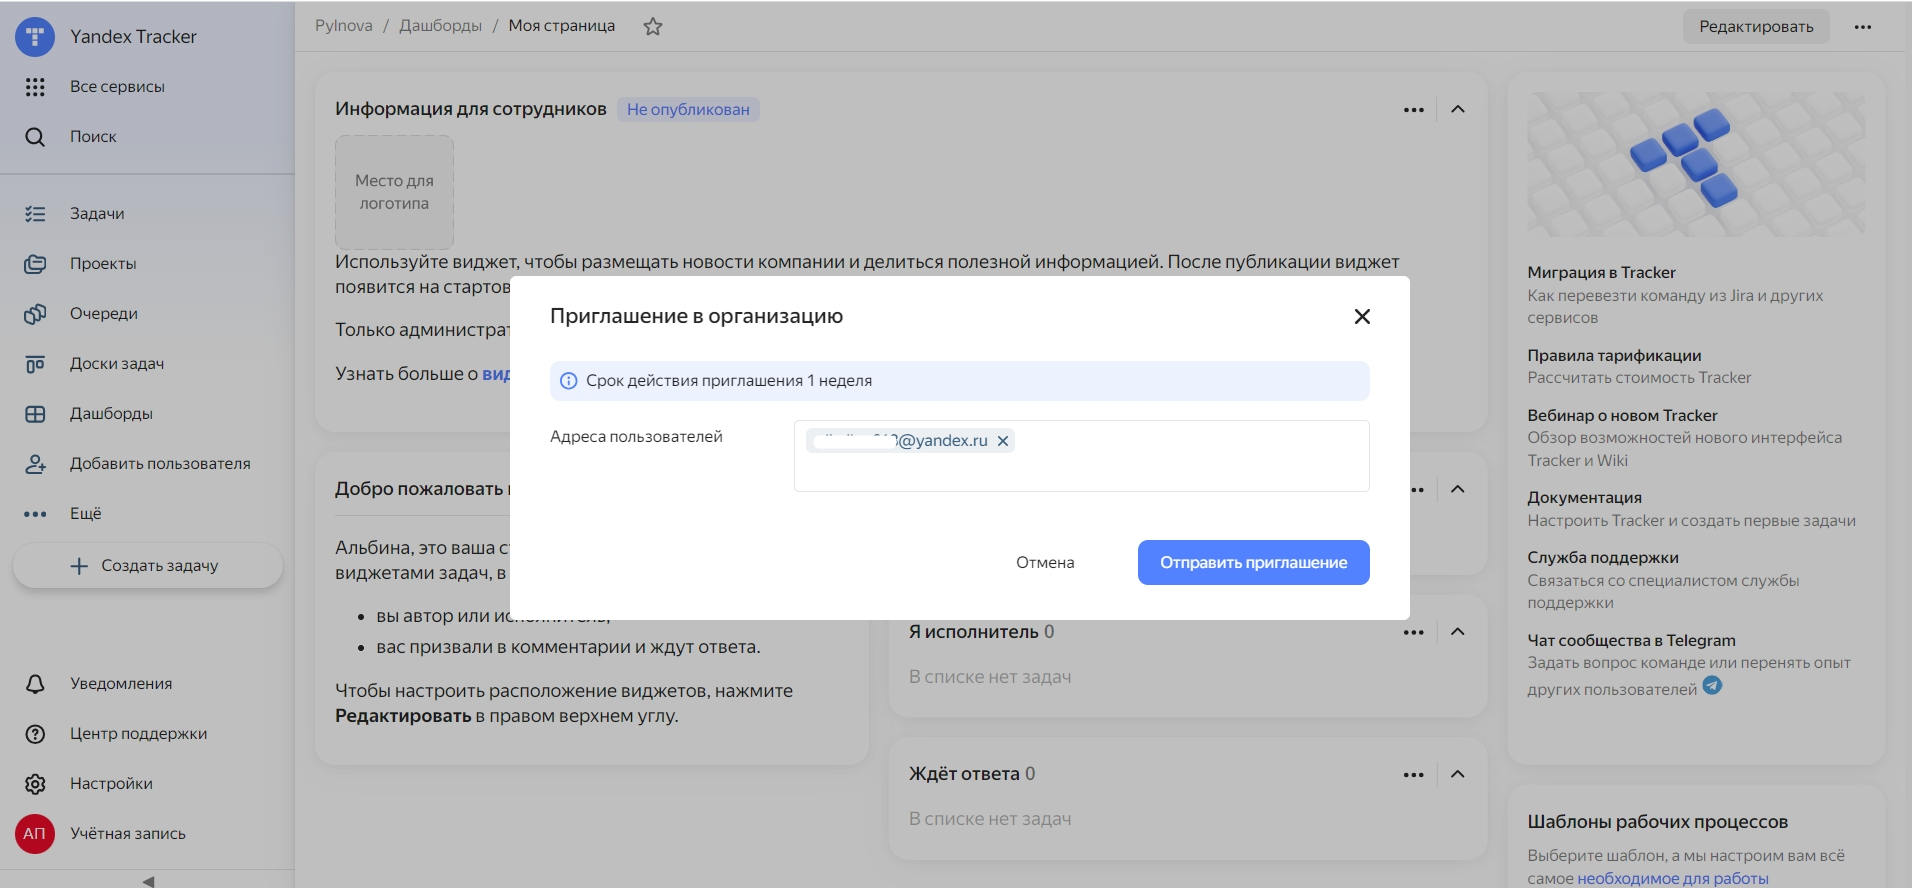
Task: Click the 'Не опубликован' status badge
Action: (x=688, y=110)
